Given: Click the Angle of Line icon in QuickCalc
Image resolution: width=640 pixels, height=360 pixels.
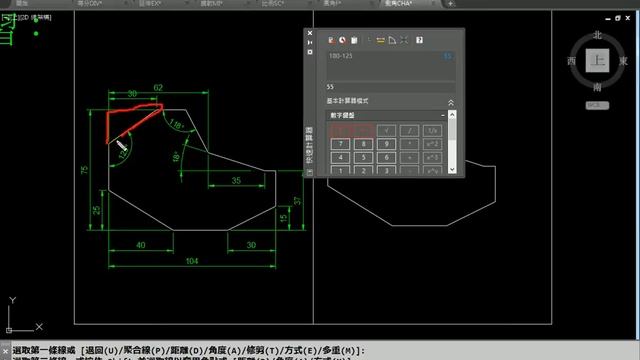Looking at the screenshot, I should 392,40.
